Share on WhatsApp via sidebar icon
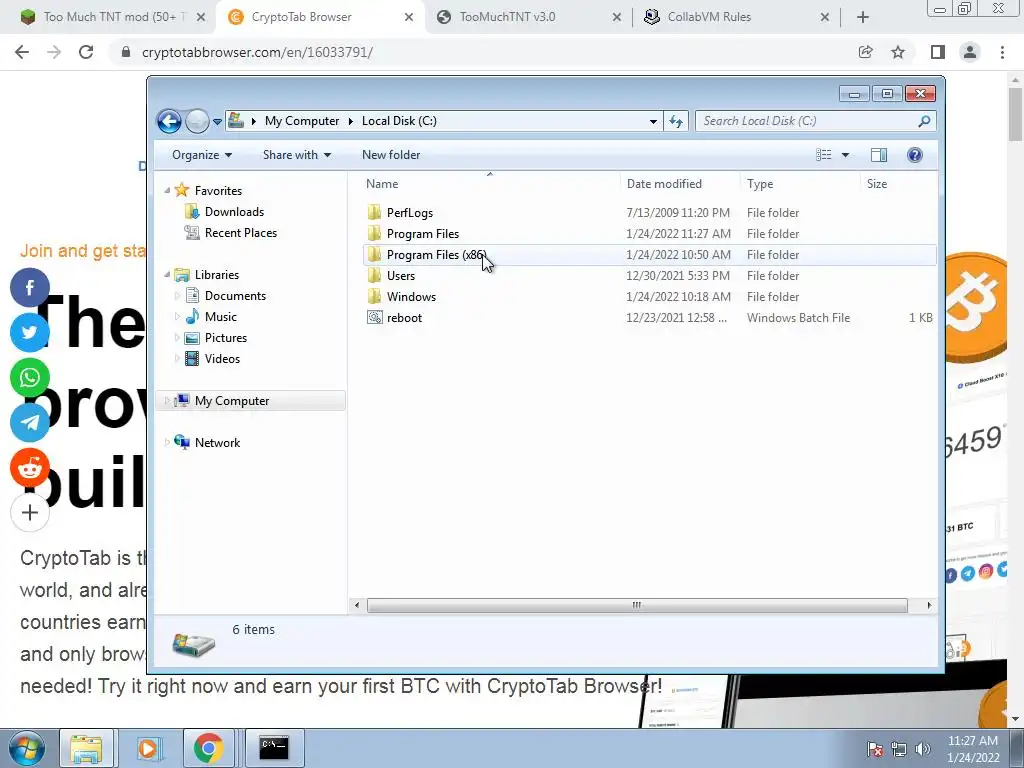 click(30, 377)
